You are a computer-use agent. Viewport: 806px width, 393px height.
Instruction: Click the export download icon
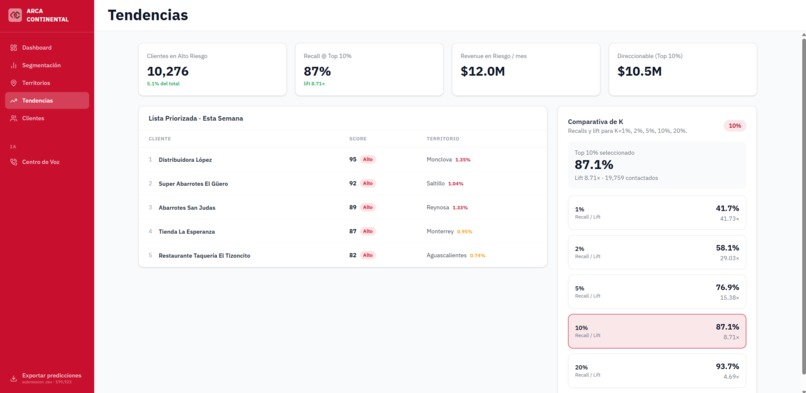click(14, 378)
